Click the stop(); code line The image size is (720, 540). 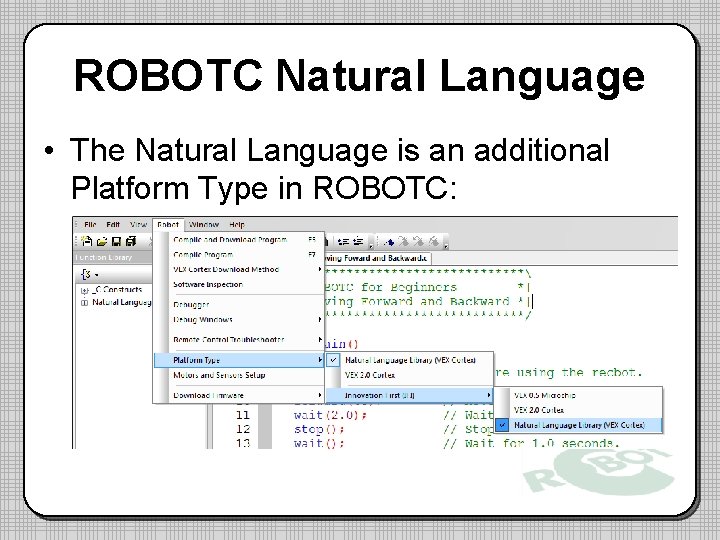(x=319, y=430)
